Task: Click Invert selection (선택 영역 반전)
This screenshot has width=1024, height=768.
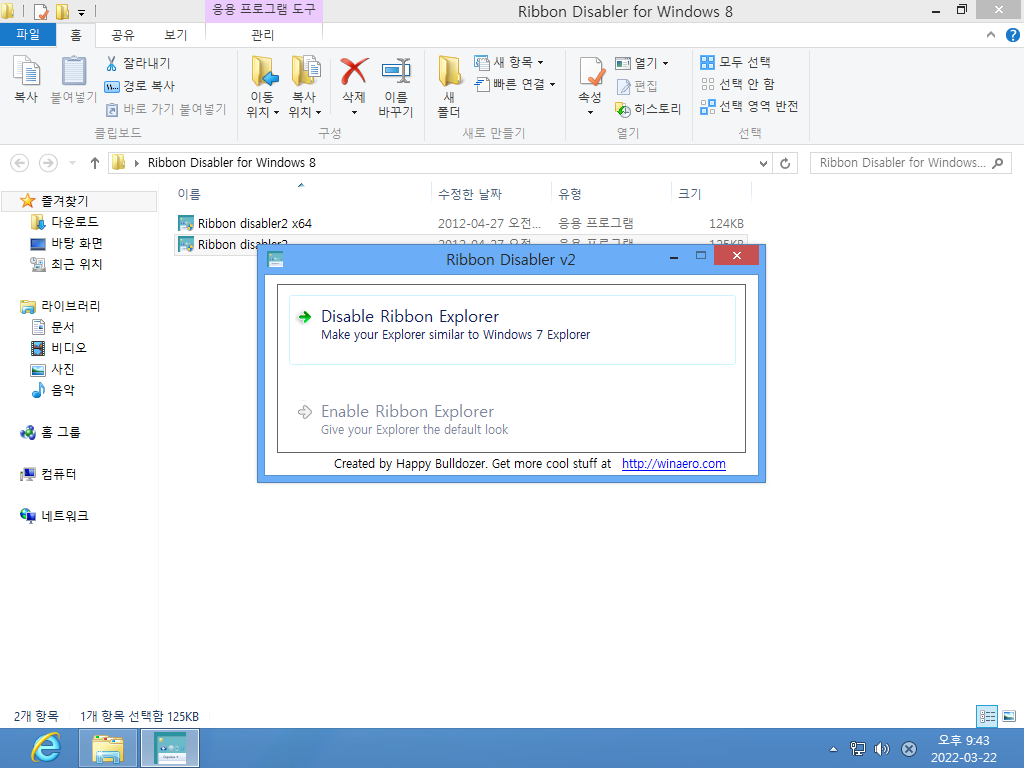Action: point(749,106)
